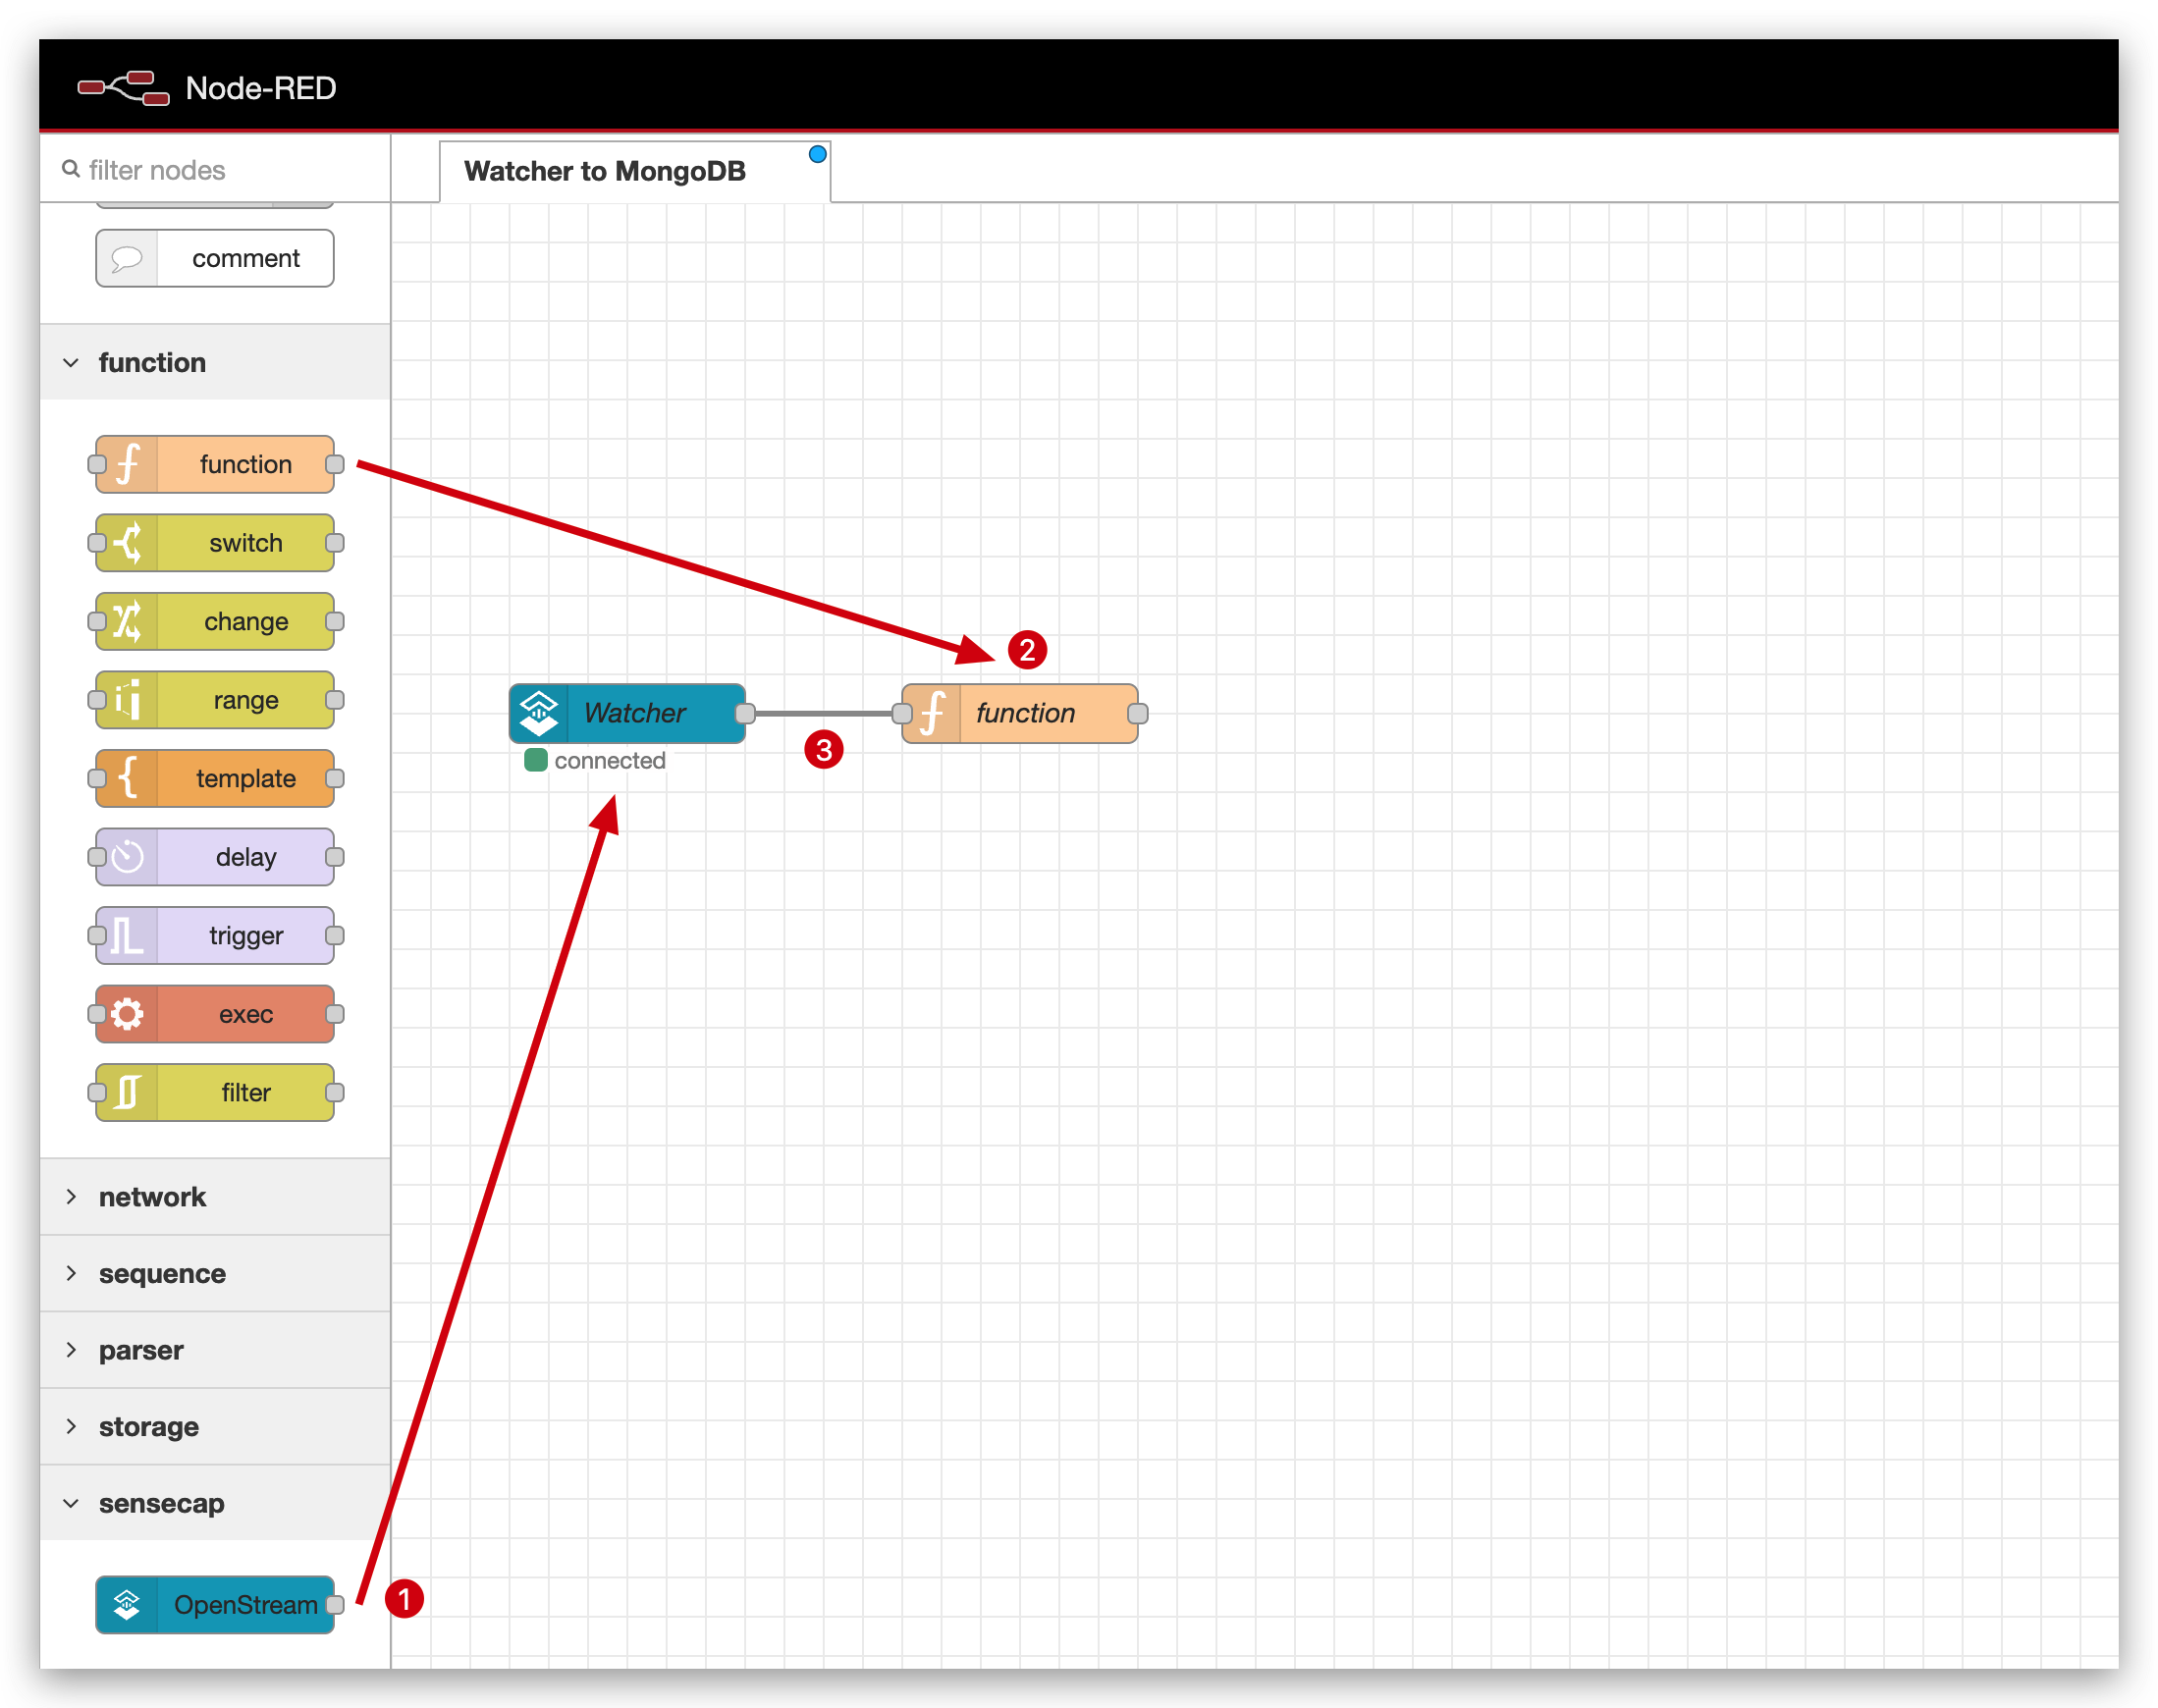Collapse the sensecap palette category

click(215, 1503)
